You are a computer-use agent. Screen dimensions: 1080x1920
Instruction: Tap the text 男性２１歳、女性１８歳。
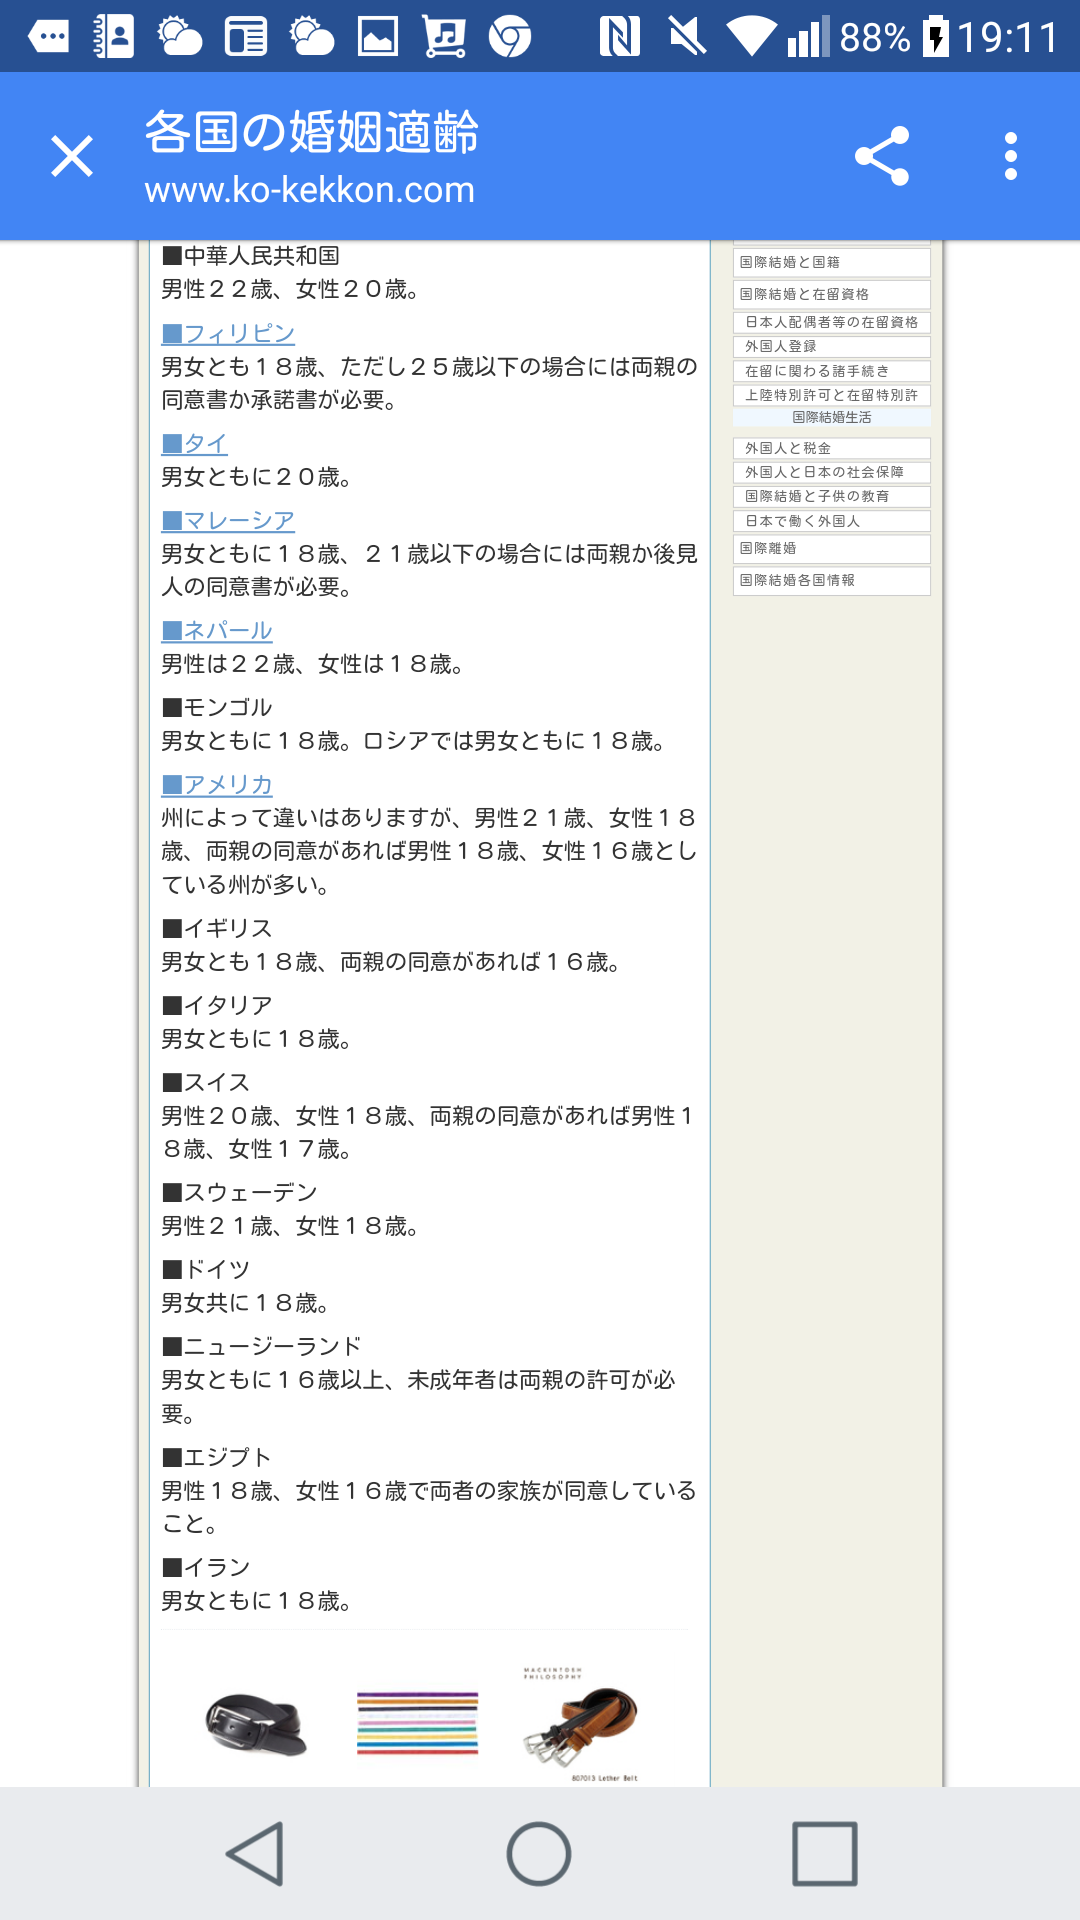click(x=292, y=1226)
